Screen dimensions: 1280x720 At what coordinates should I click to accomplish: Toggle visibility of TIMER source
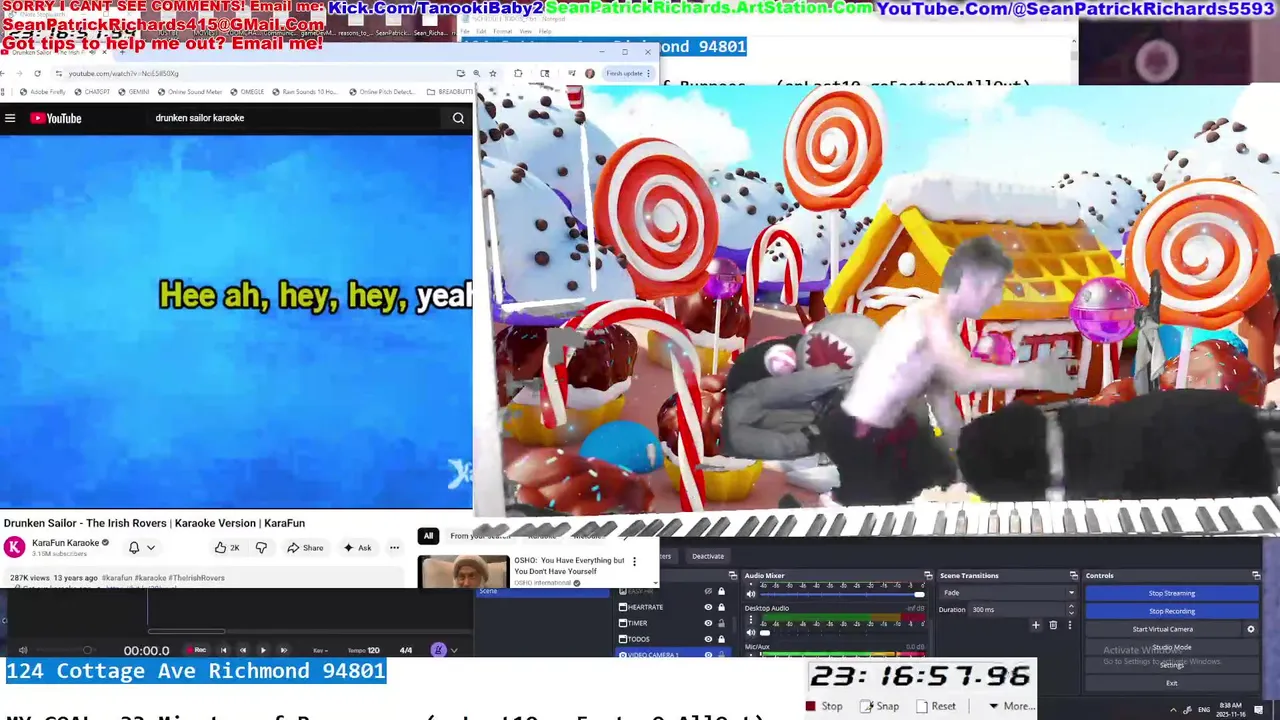pos(708,623)
